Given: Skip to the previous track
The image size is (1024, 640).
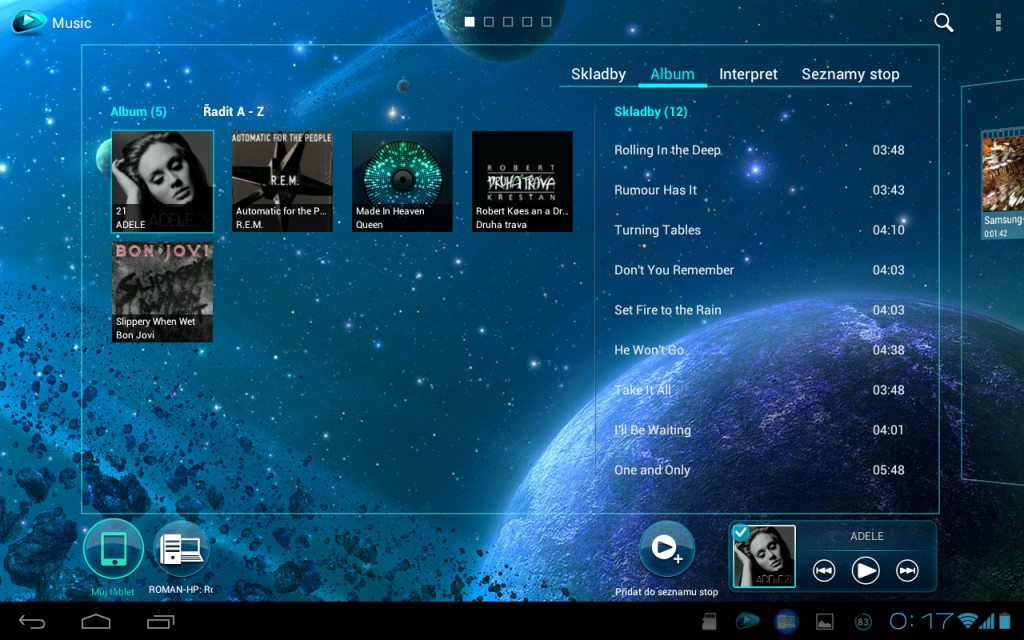Looking at the screenshot, I should [x=824, y=571].
